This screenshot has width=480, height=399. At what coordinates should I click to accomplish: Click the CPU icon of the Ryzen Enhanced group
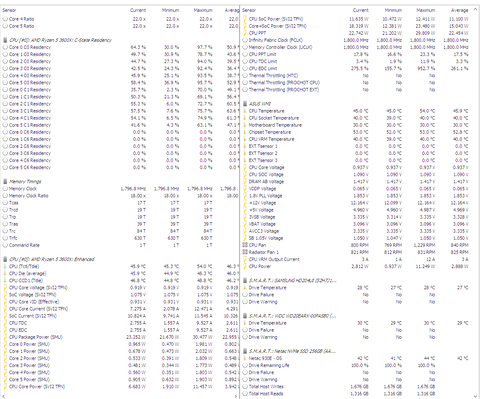5,259
